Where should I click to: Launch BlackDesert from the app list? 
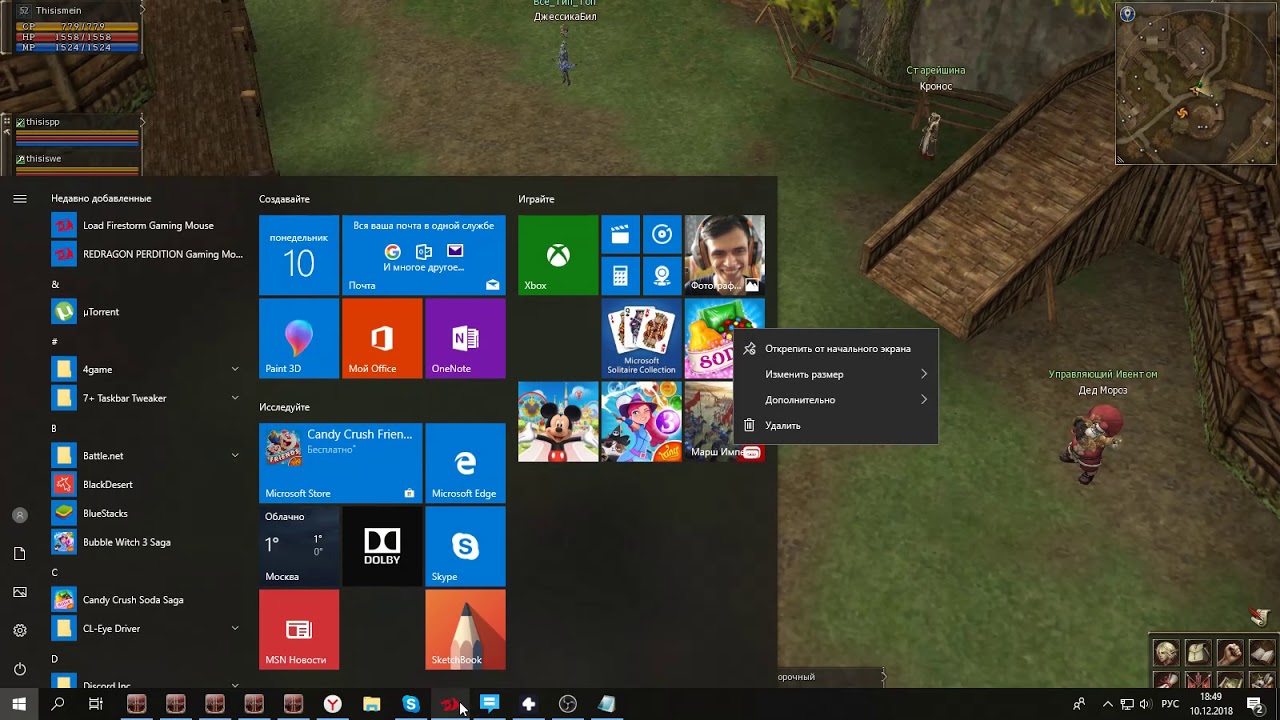(147, 484)
